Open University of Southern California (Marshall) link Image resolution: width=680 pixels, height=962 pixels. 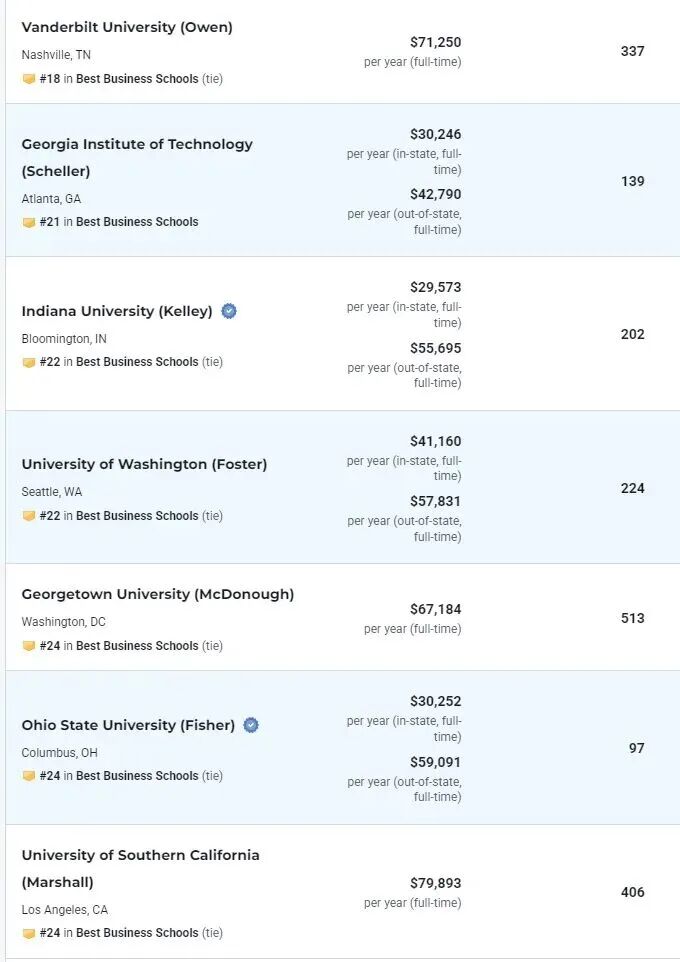141,869
